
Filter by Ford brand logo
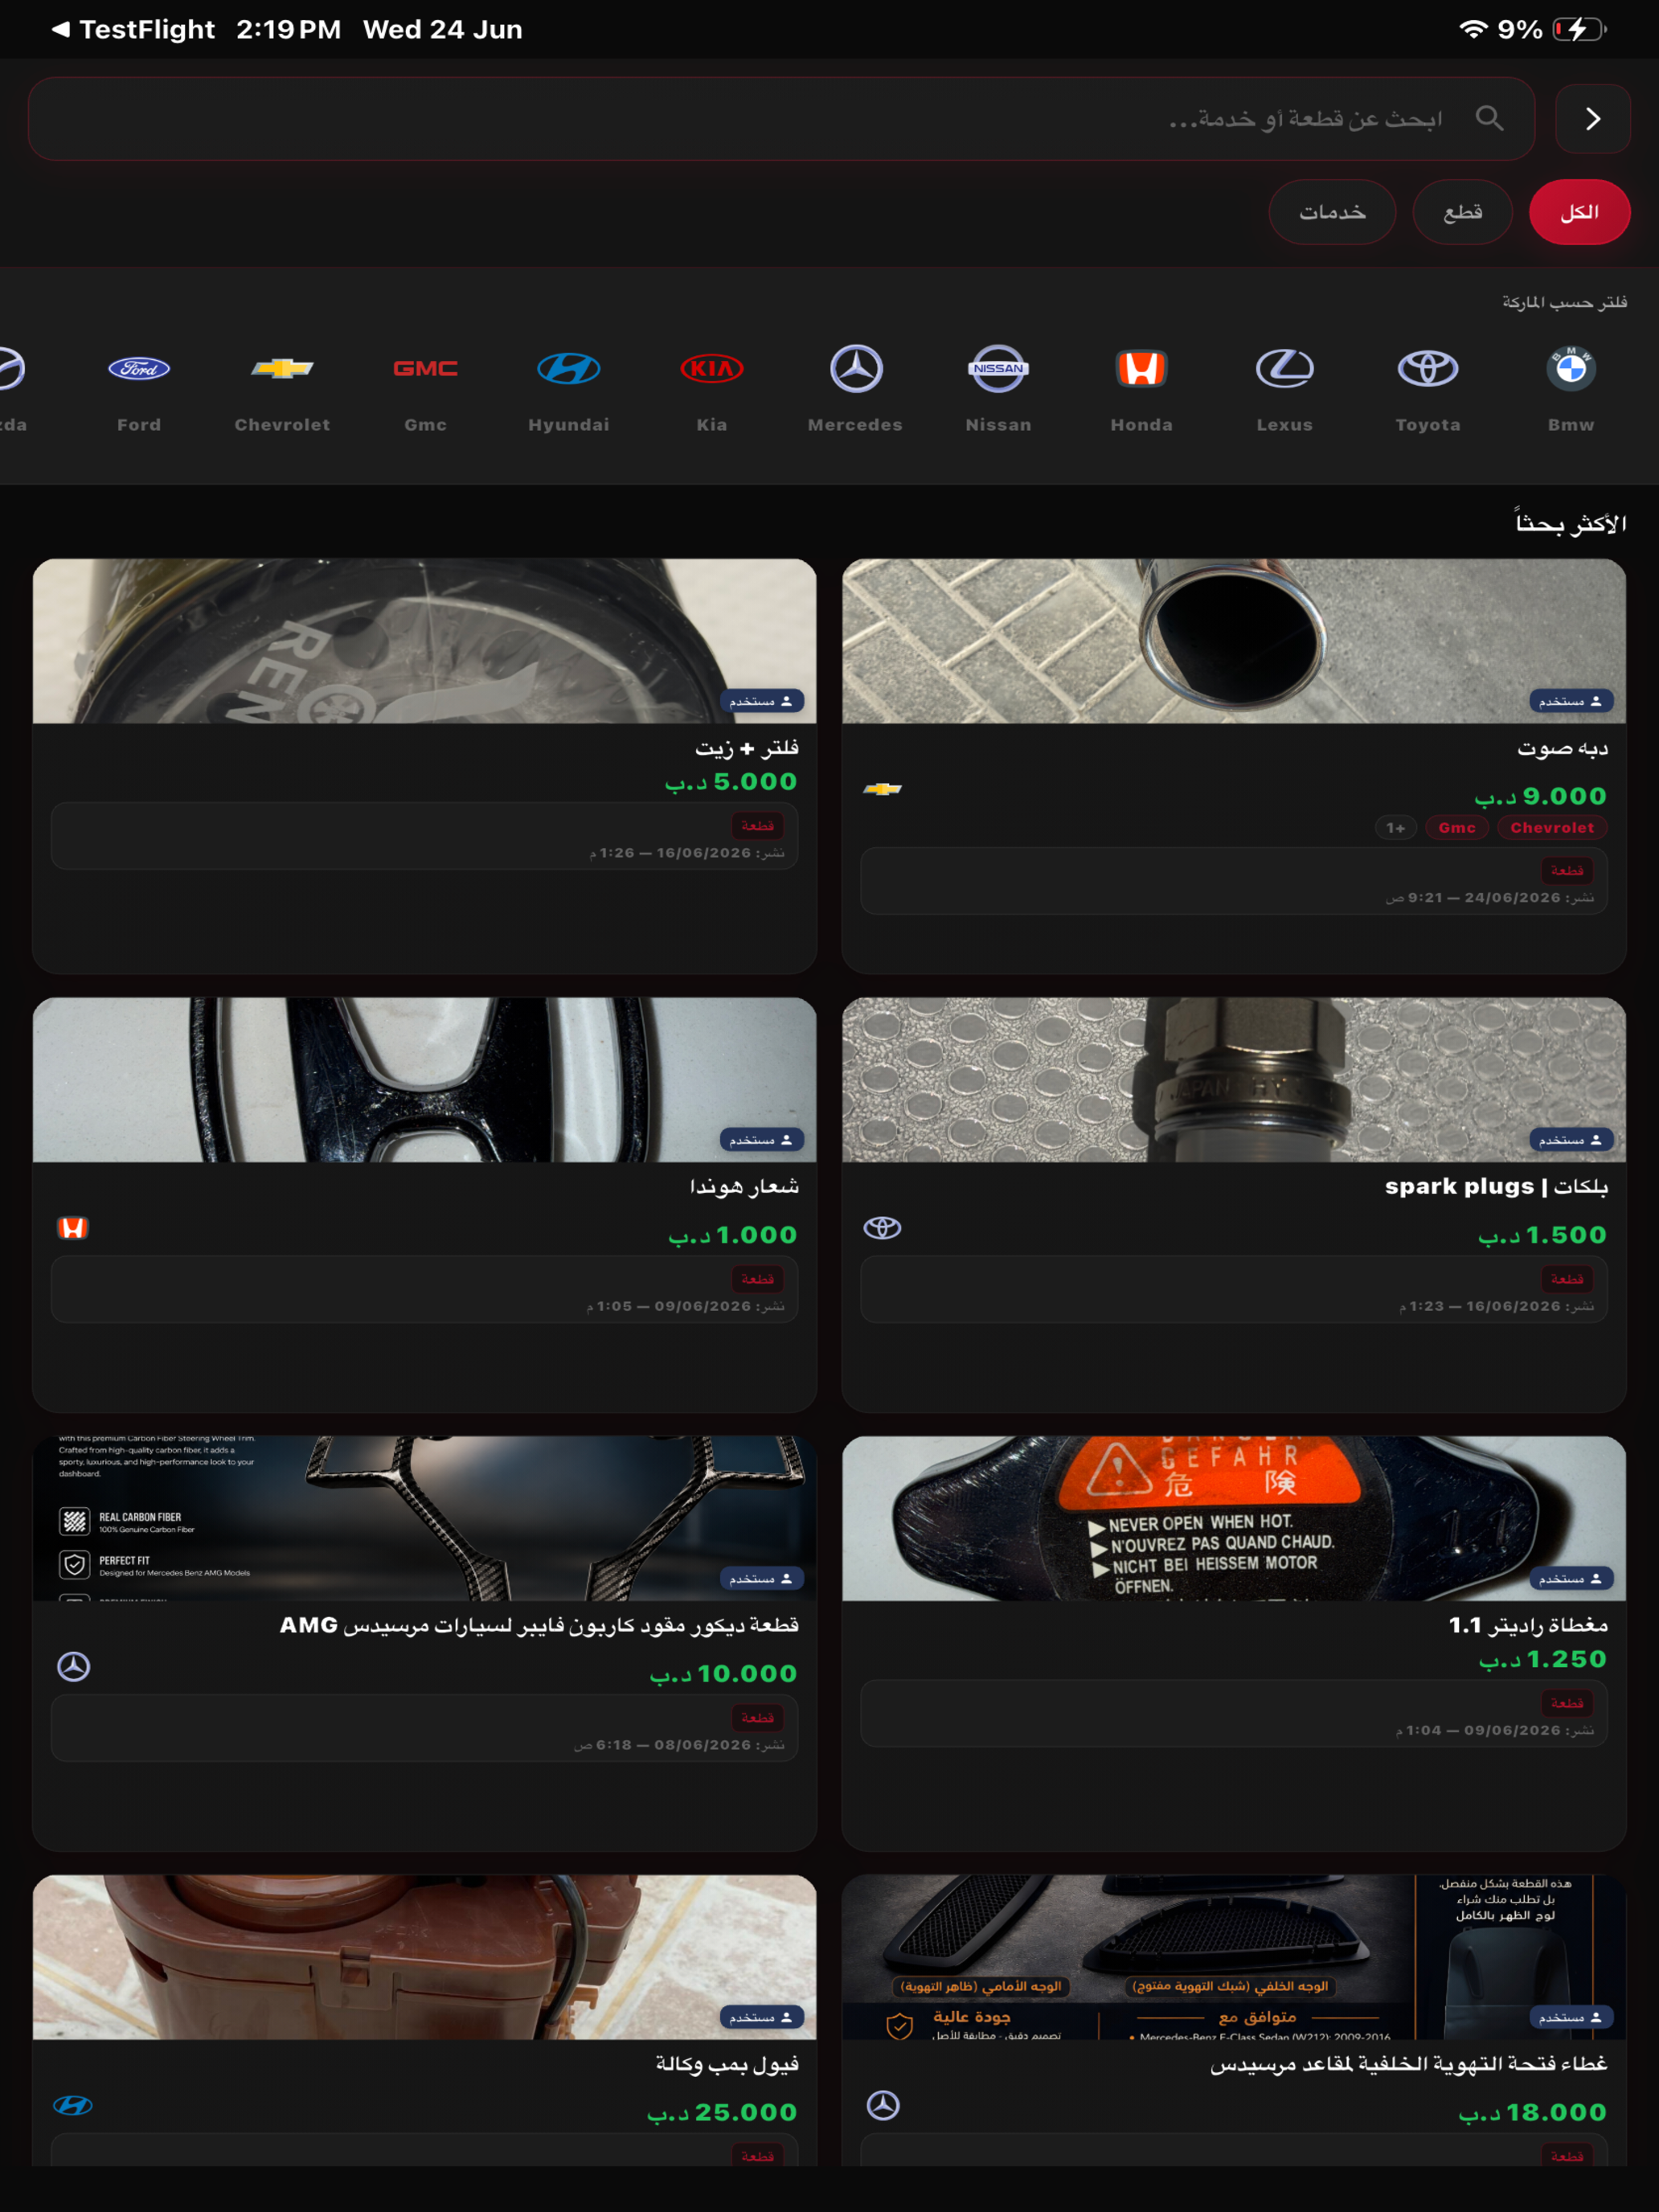tap(139, 369)
